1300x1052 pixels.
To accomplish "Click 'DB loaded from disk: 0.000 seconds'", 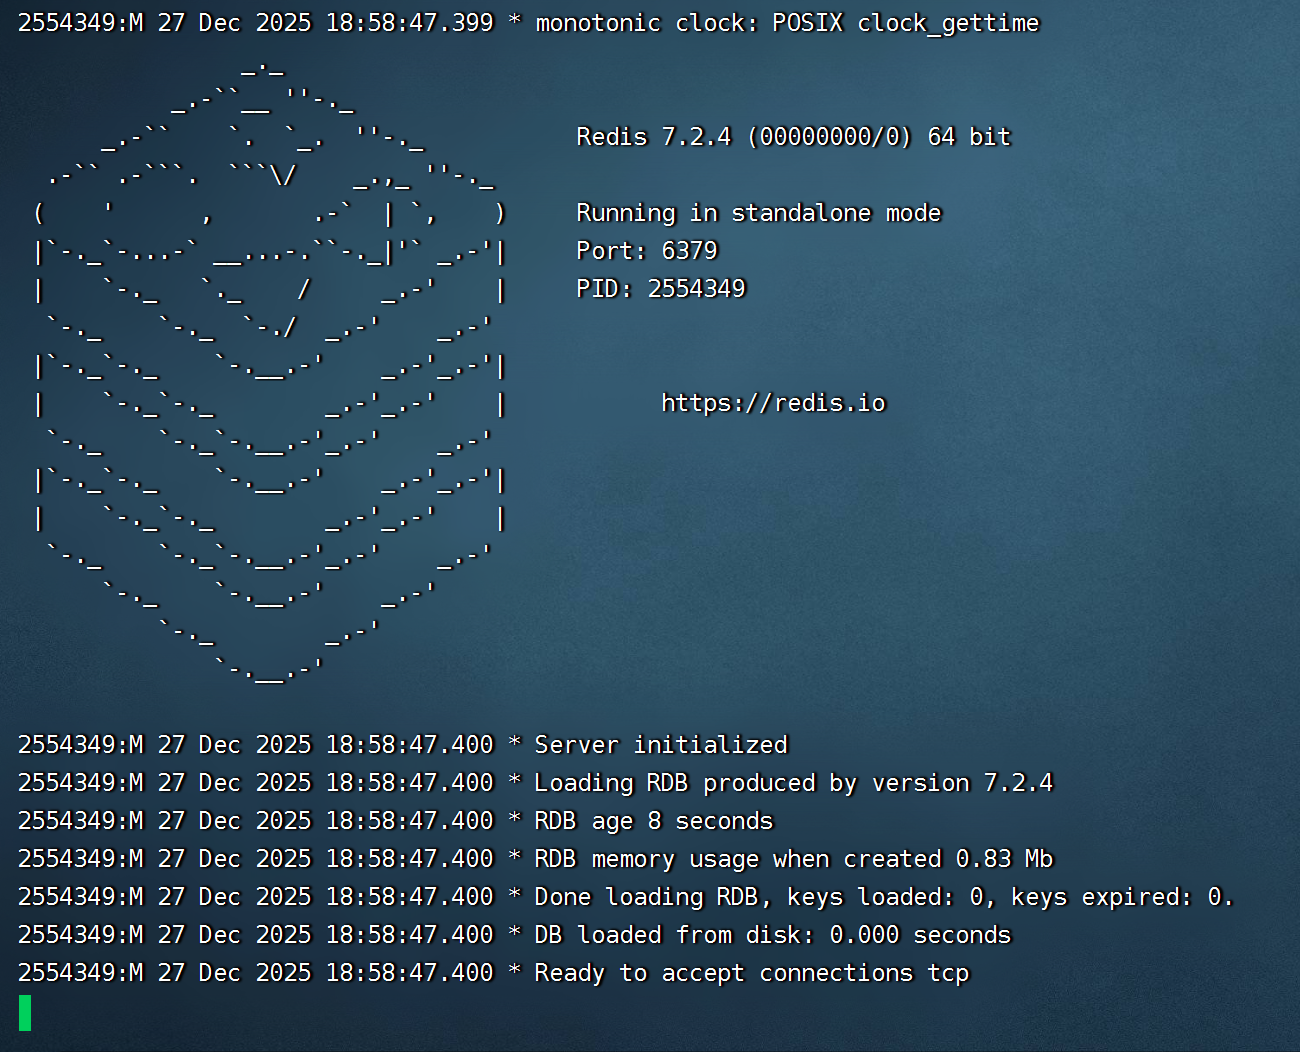I will click(514, 935).
